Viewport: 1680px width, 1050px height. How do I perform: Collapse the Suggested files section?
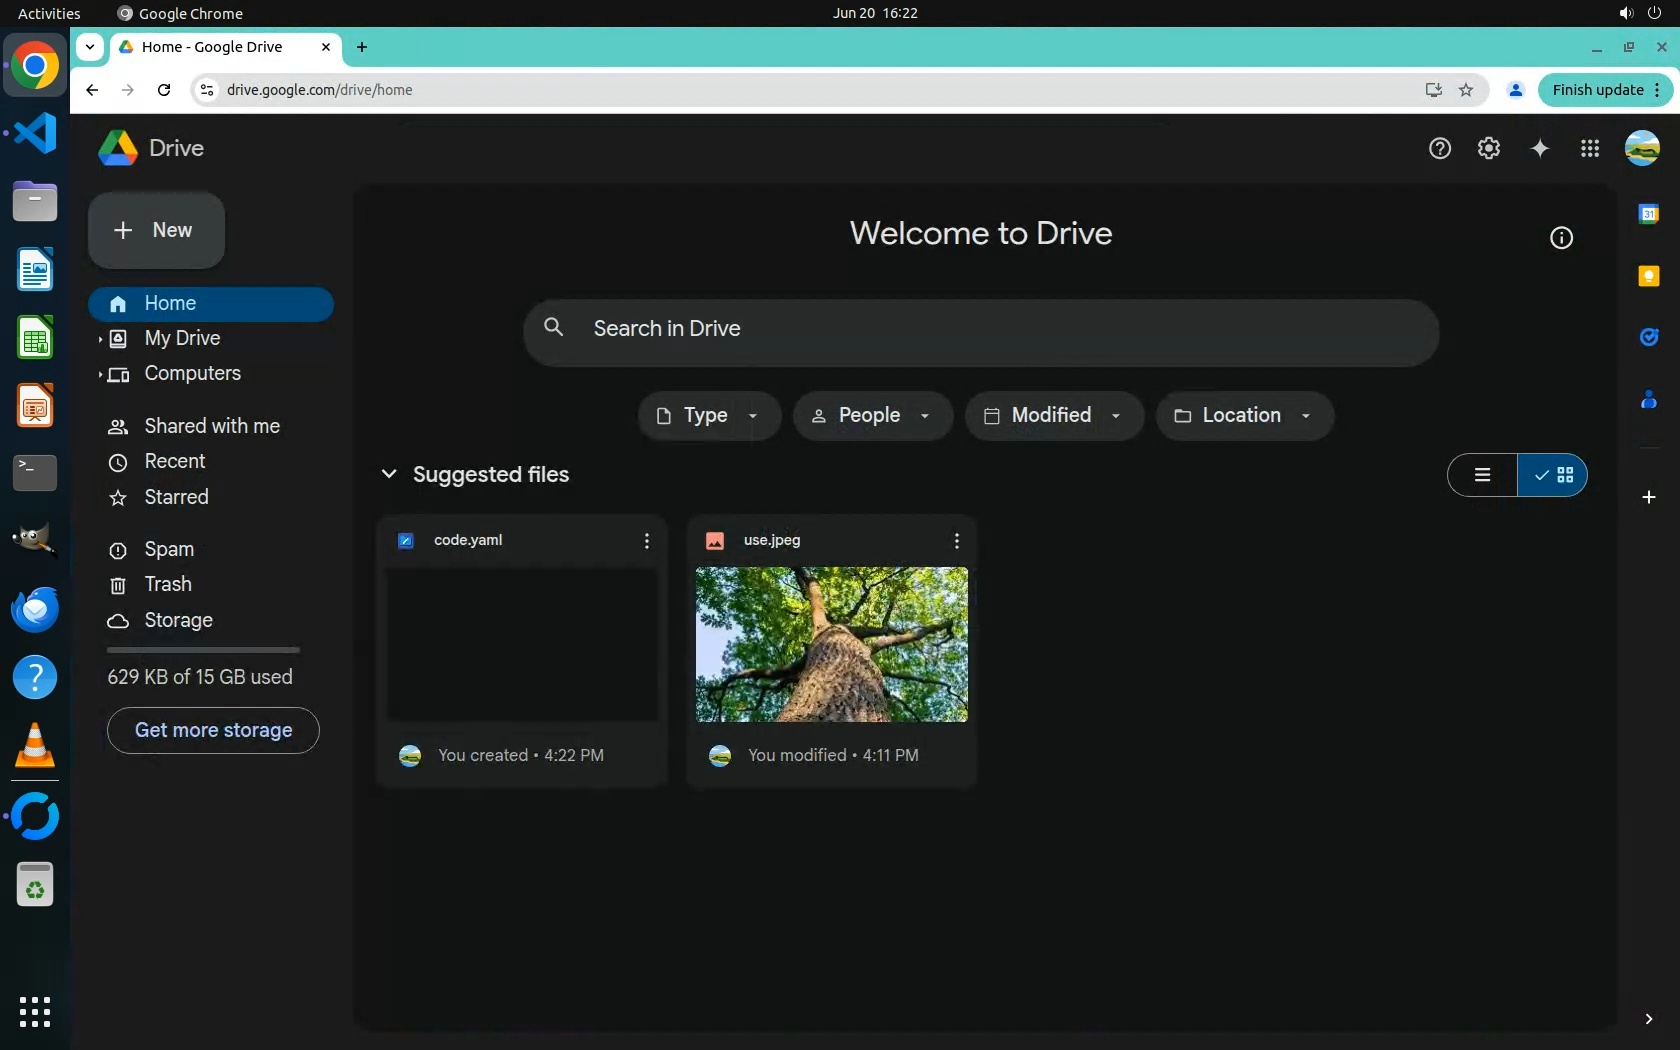pos(389,474)
